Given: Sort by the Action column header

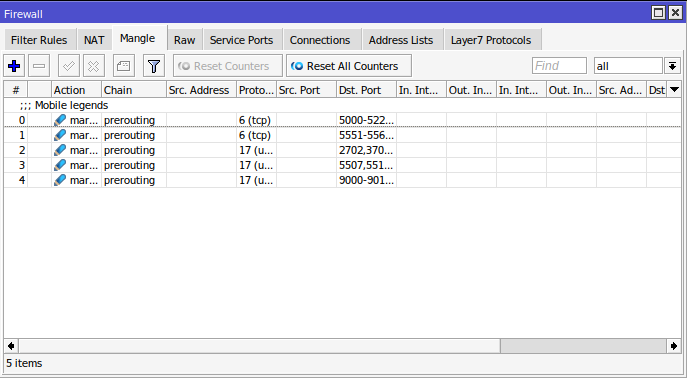Looking at the screenshot, I should [x=76, y=90].
